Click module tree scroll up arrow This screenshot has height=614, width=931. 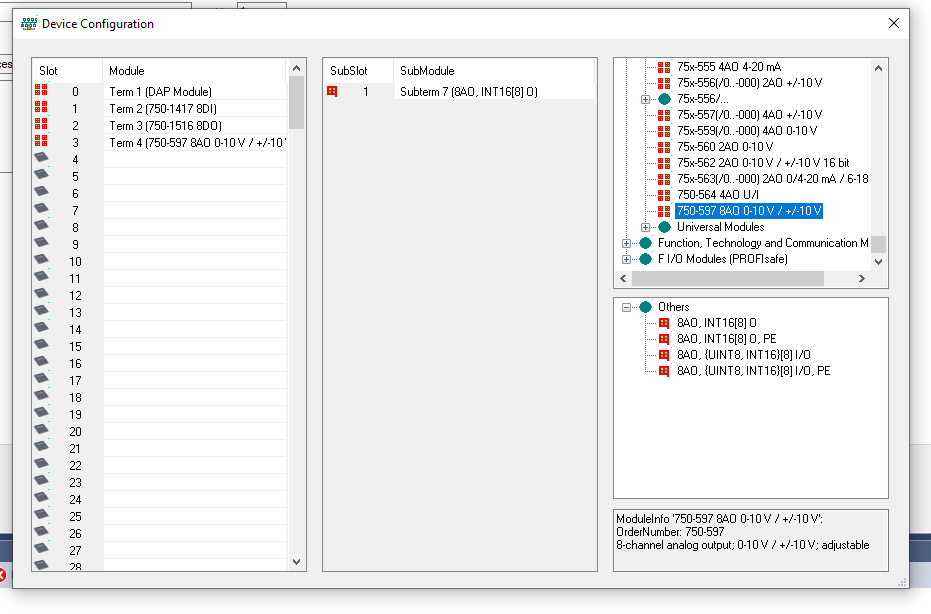click(x=879, y=68)
